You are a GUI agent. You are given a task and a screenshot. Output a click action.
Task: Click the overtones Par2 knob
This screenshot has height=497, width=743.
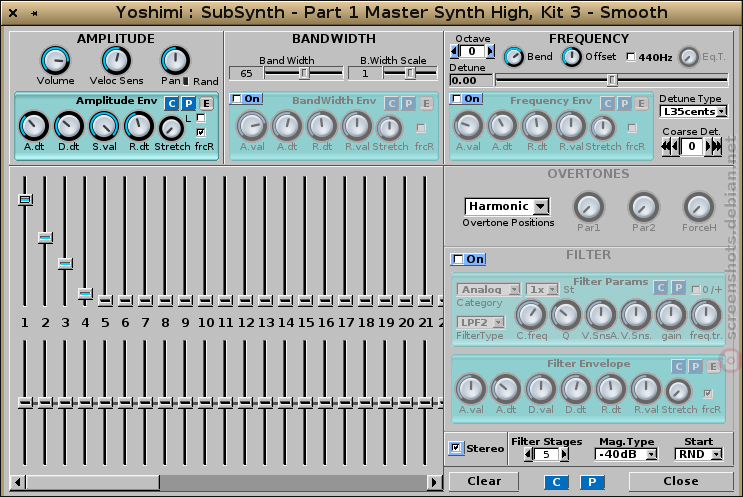coord(644,207)
